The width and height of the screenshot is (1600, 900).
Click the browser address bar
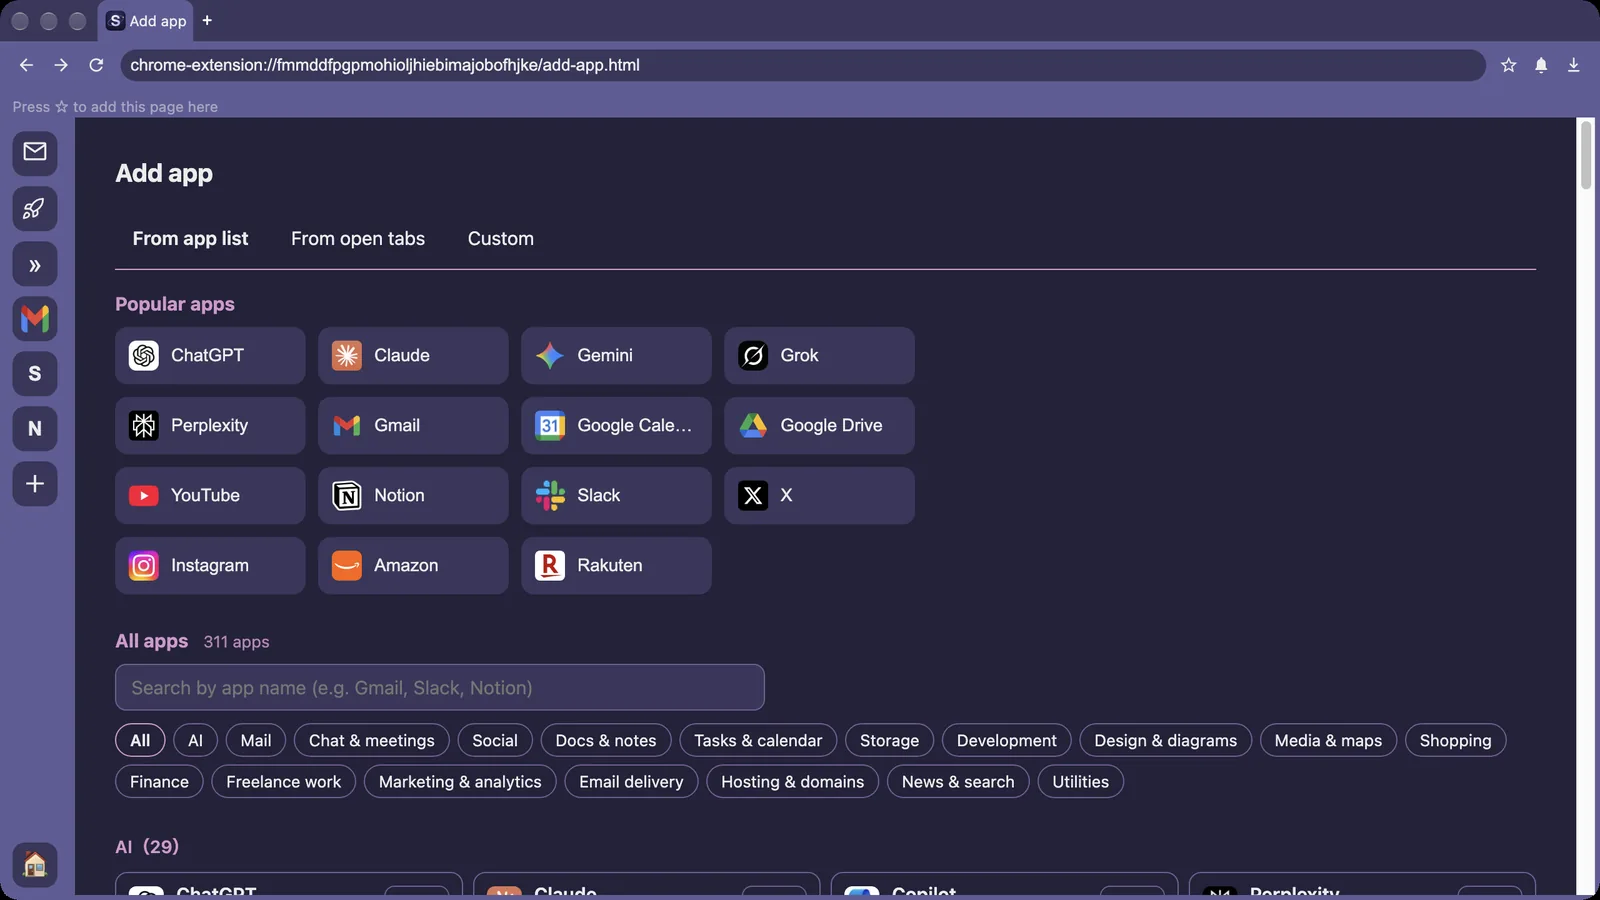(x=802, y=65)
